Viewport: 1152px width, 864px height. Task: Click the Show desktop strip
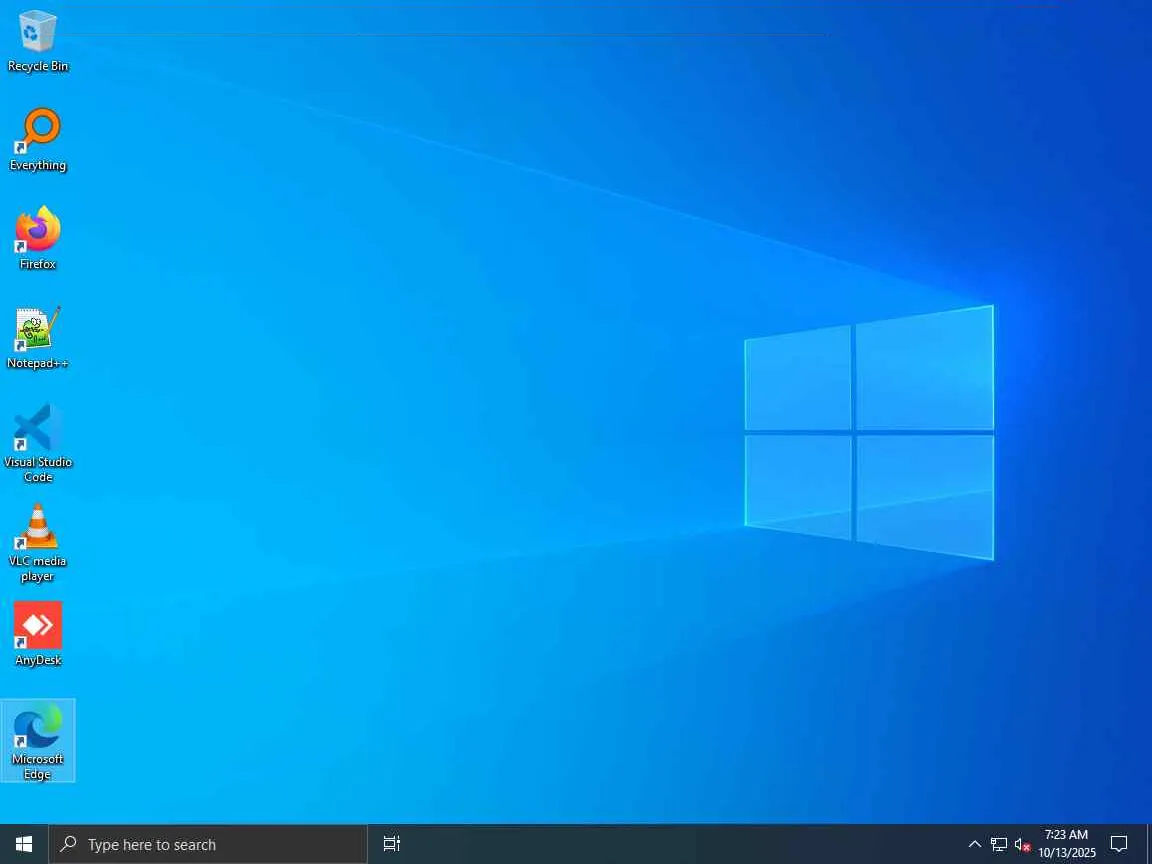pos(1148,844)
